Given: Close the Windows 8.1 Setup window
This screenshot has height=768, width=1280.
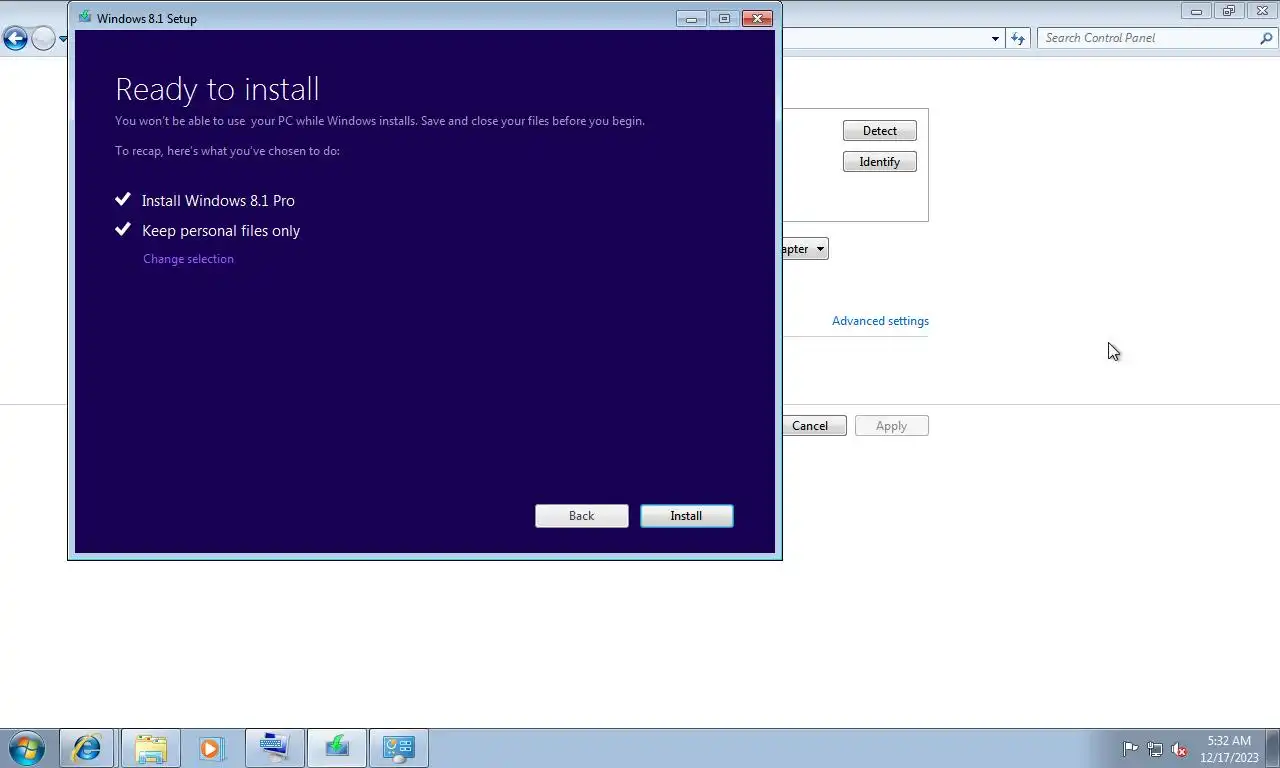Looking at the screenshot, I should (757, 18).
